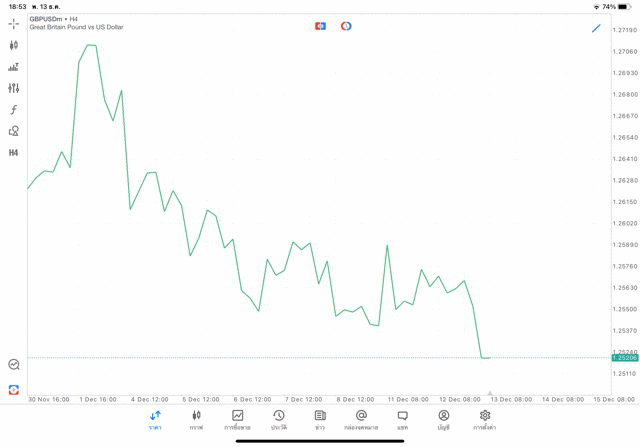Screen dimensions: 640x447
Task: Select the crosshair cursor tool
Action: 14,23
